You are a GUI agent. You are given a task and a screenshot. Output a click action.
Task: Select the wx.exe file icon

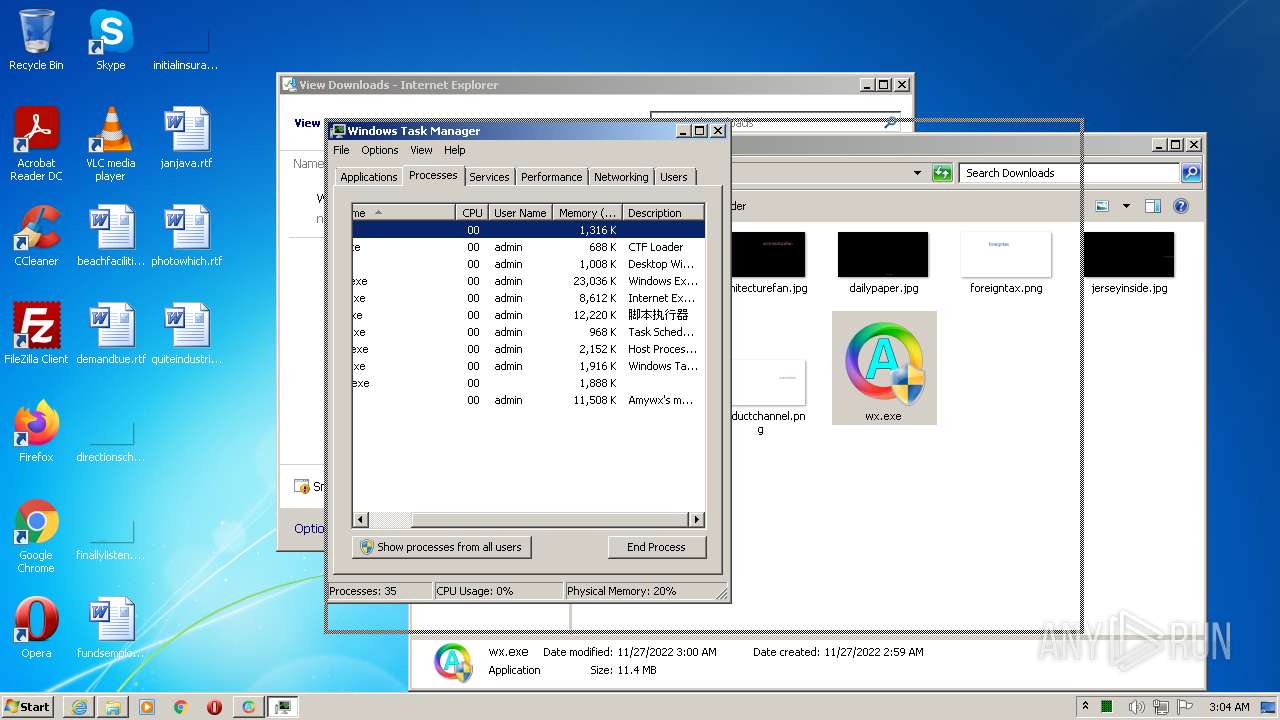tap(884, 368)
